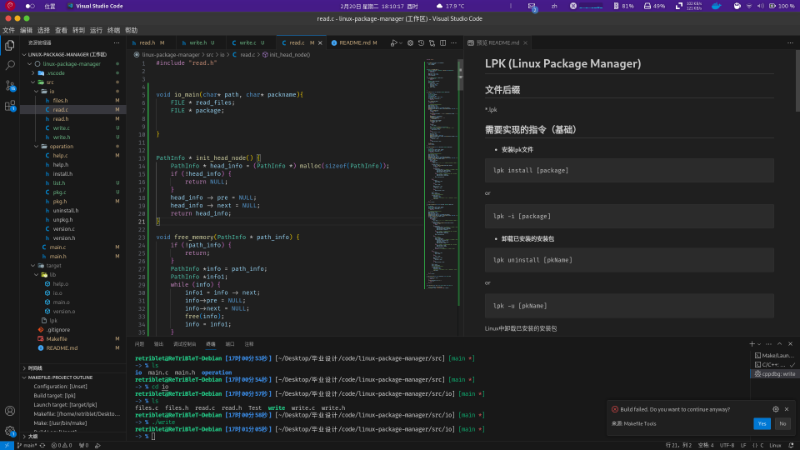Click No on Build failed notification
This screenshot has height=450, width=800.
tap(782, 423)
